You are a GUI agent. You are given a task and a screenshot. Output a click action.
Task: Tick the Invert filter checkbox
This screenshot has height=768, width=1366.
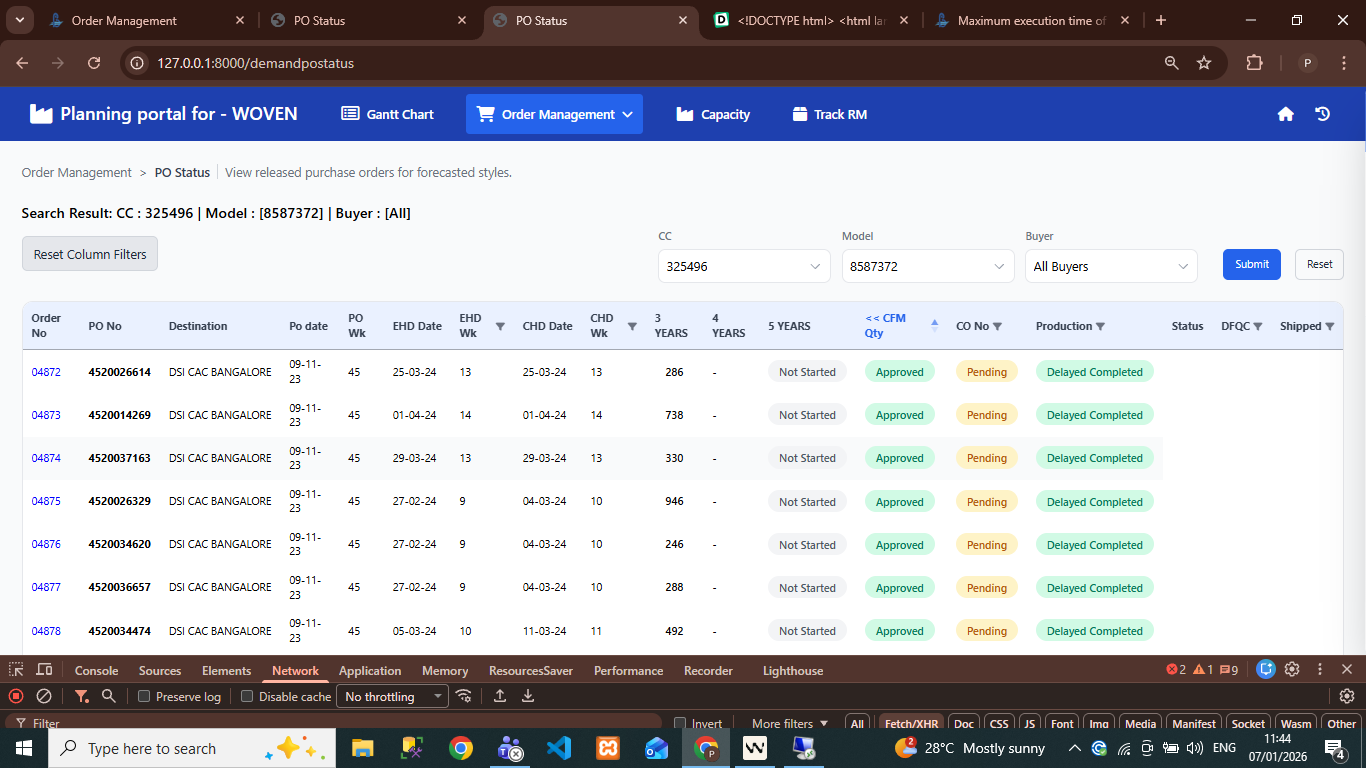click(x=680, y=724)
